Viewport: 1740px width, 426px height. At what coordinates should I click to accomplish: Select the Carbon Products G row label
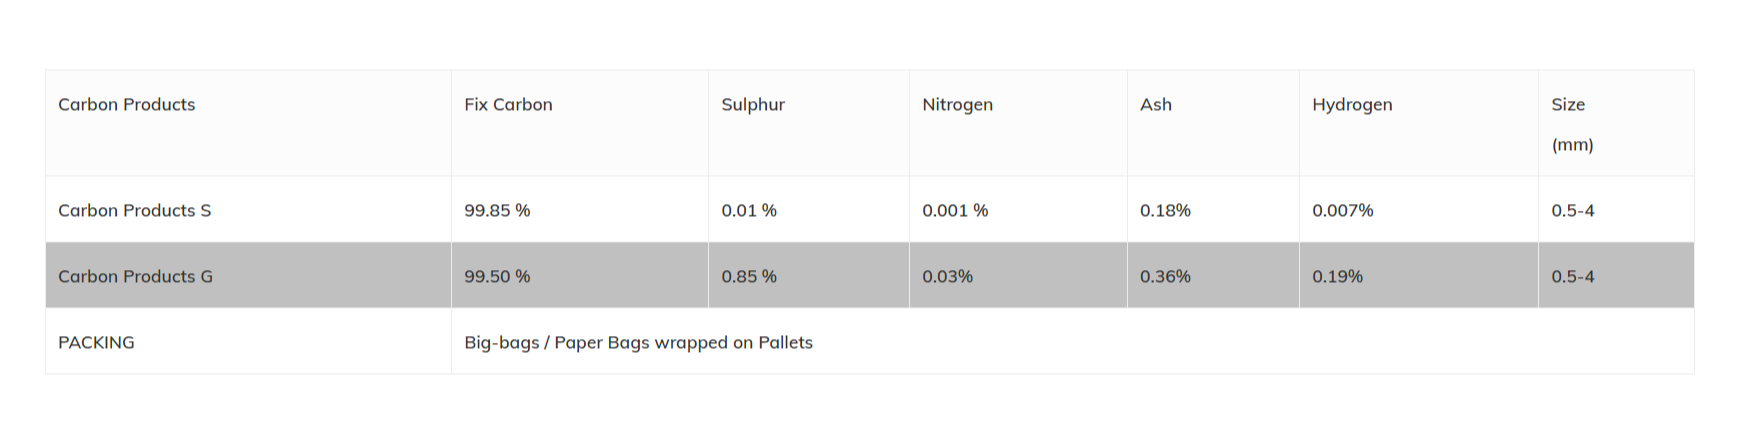(x=135, y=277)
